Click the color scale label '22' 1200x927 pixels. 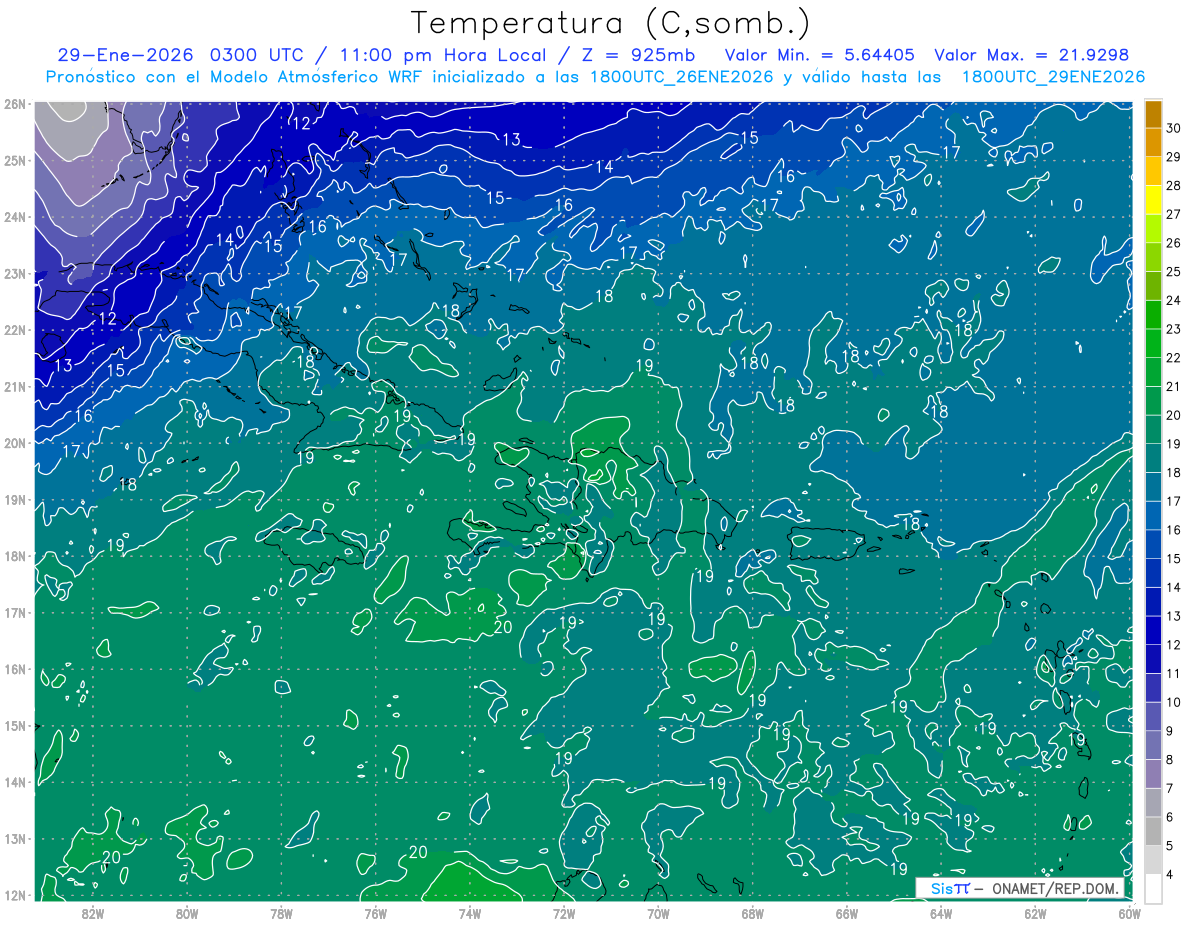[x=1173, y=358]
